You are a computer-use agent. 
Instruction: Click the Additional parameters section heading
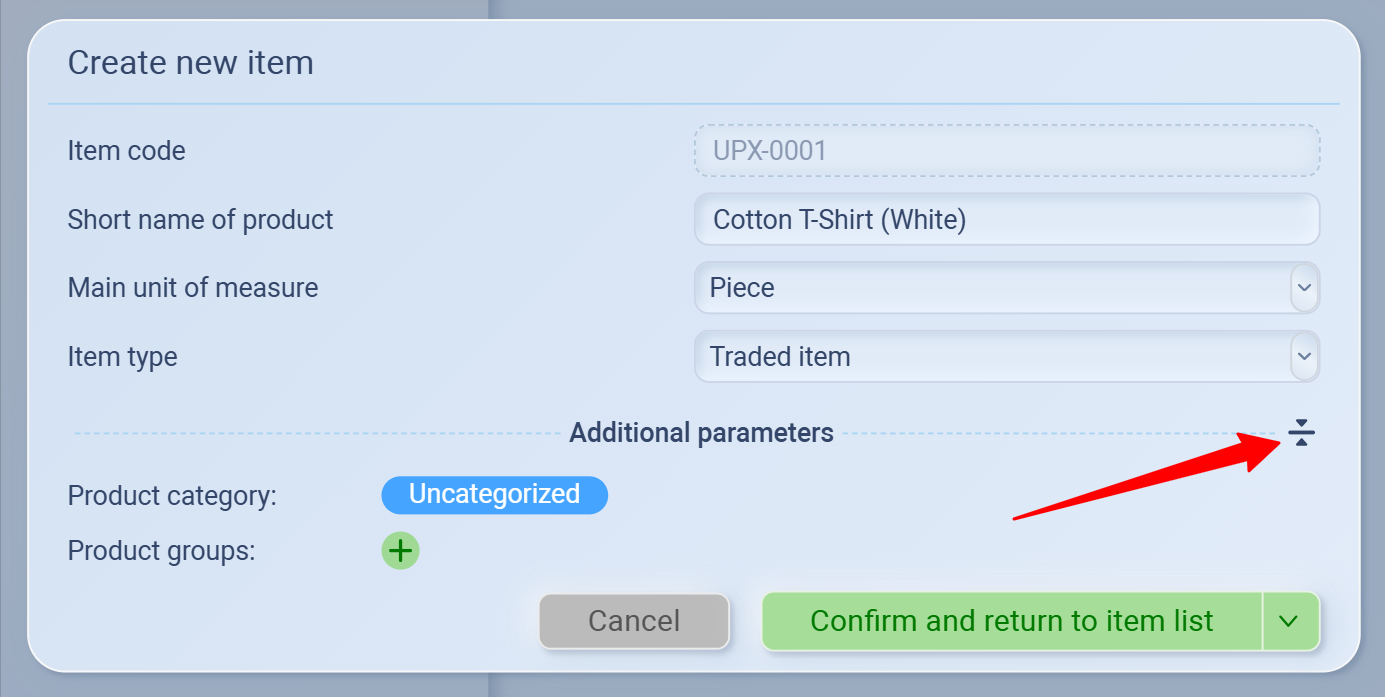pos(701,433)
